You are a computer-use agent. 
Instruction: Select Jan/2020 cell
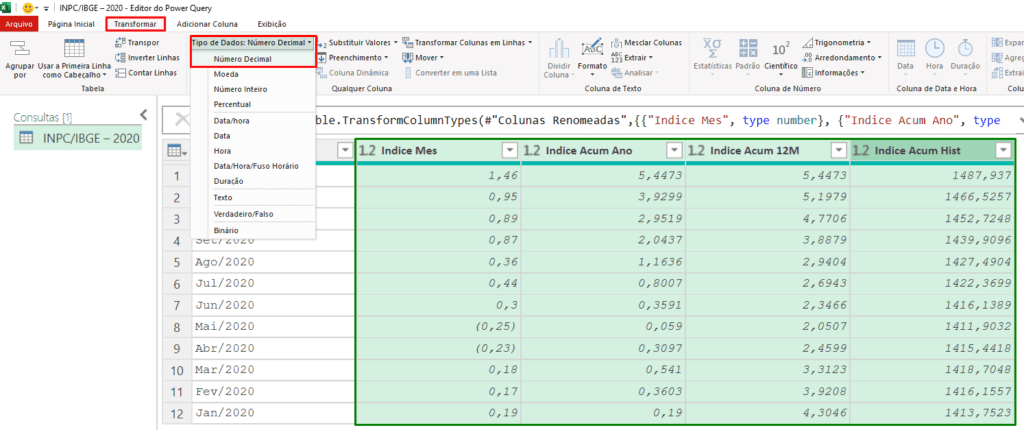point(272,413)
